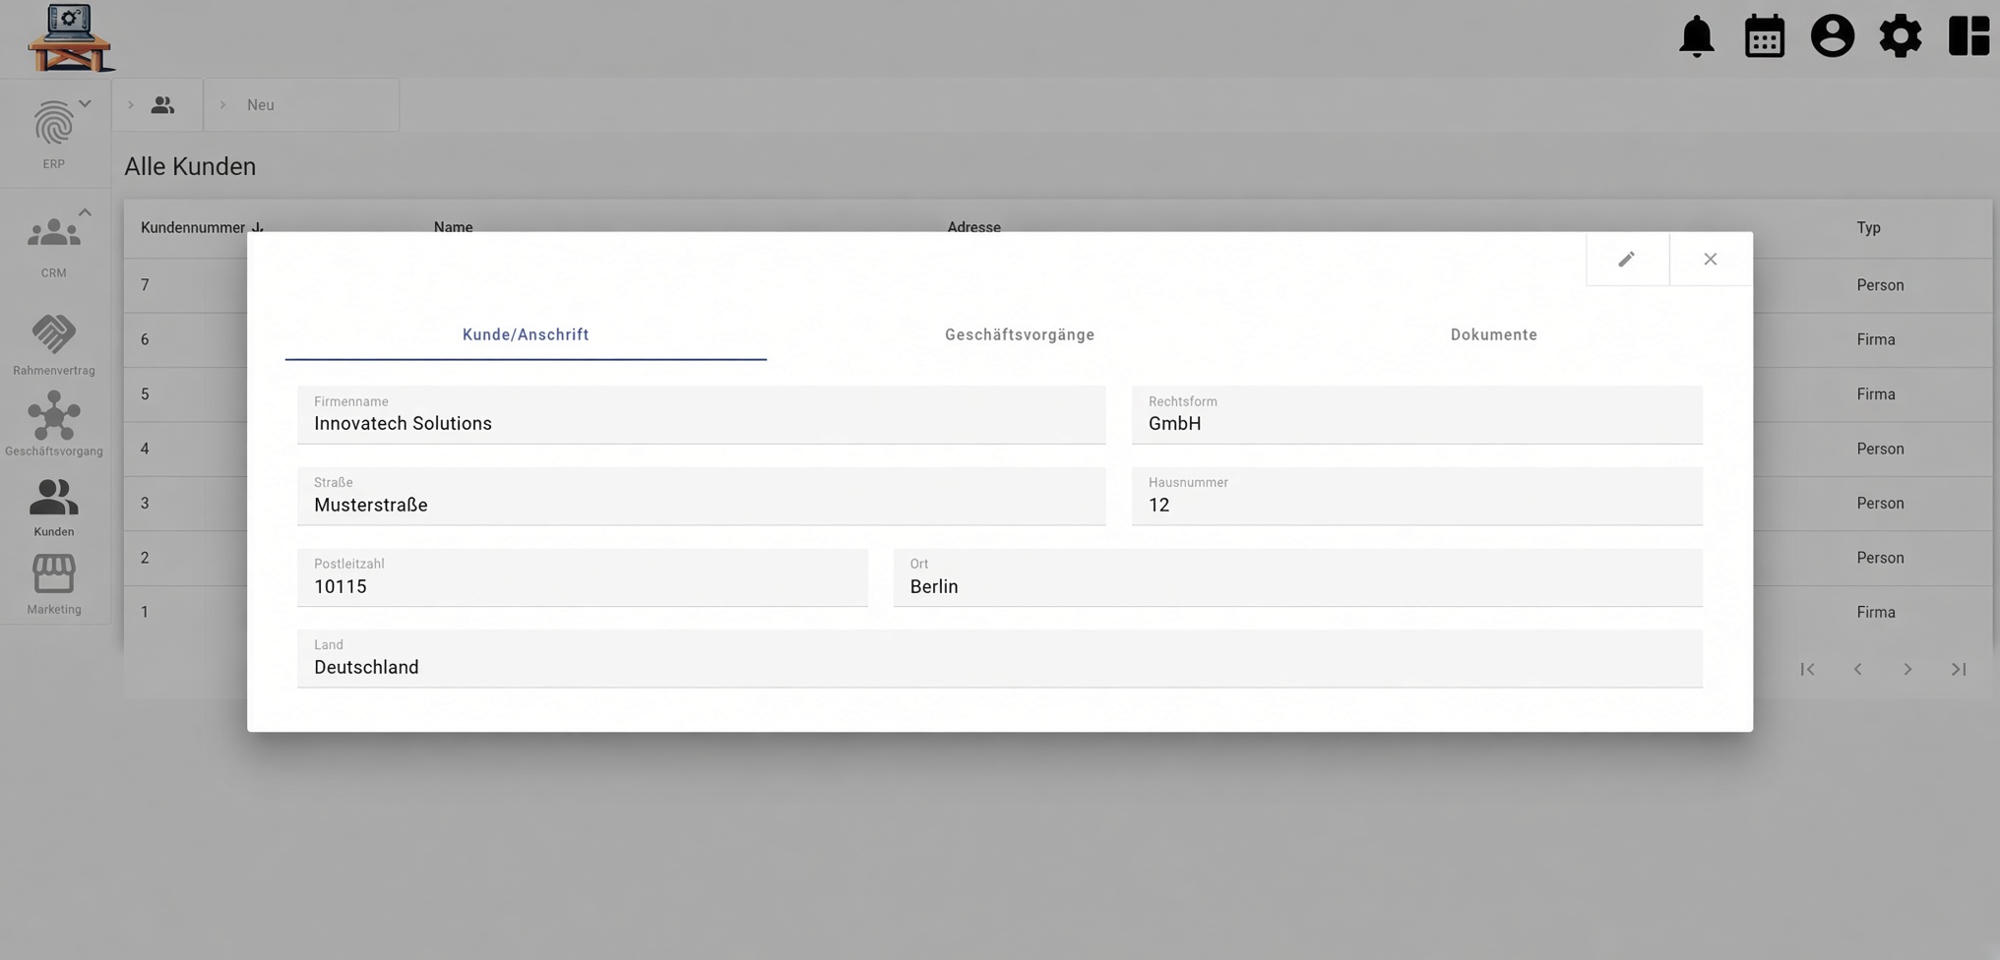Click the Postleitzahl field
Image resolution: width=2000 pixels, height=960 pixels.
582,577
